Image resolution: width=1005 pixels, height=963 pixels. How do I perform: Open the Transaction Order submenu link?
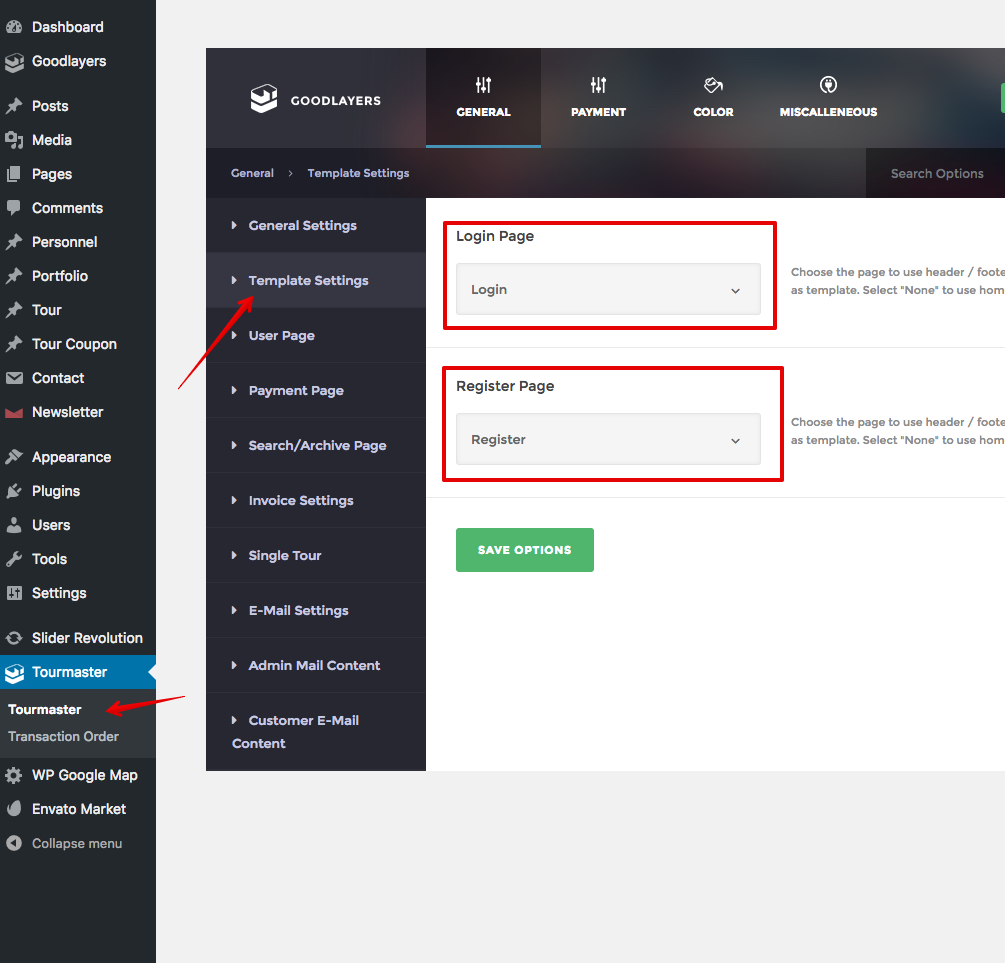(63, 737)
